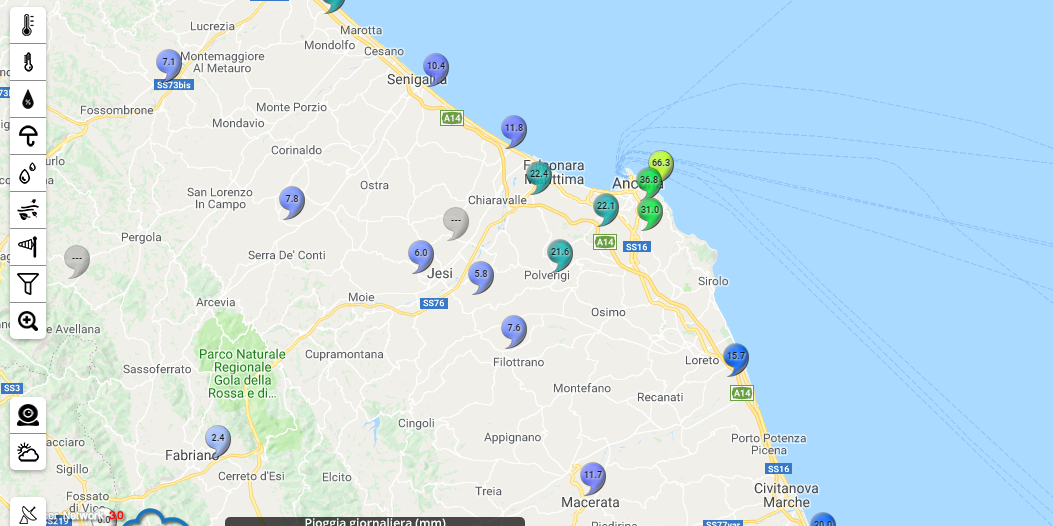Open the 7.1 marker near Montemaggiore Al Metauro
This screenshot has width=1053, height=526.
(169, 63)
